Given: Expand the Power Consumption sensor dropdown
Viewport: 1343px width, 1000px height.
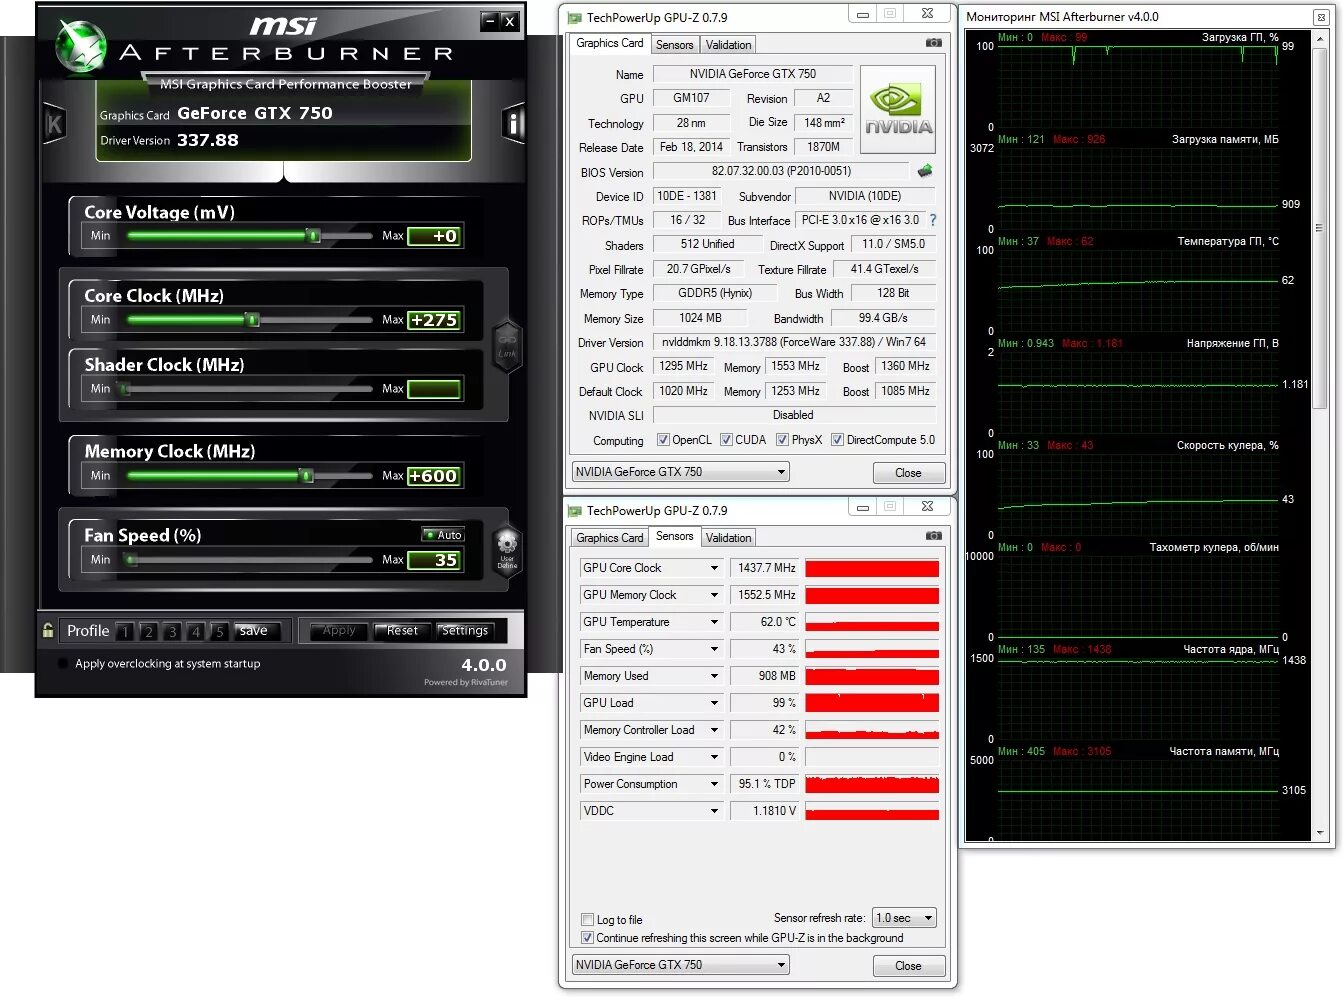Looking at the screenshot, I should click(x=714, y=784).
